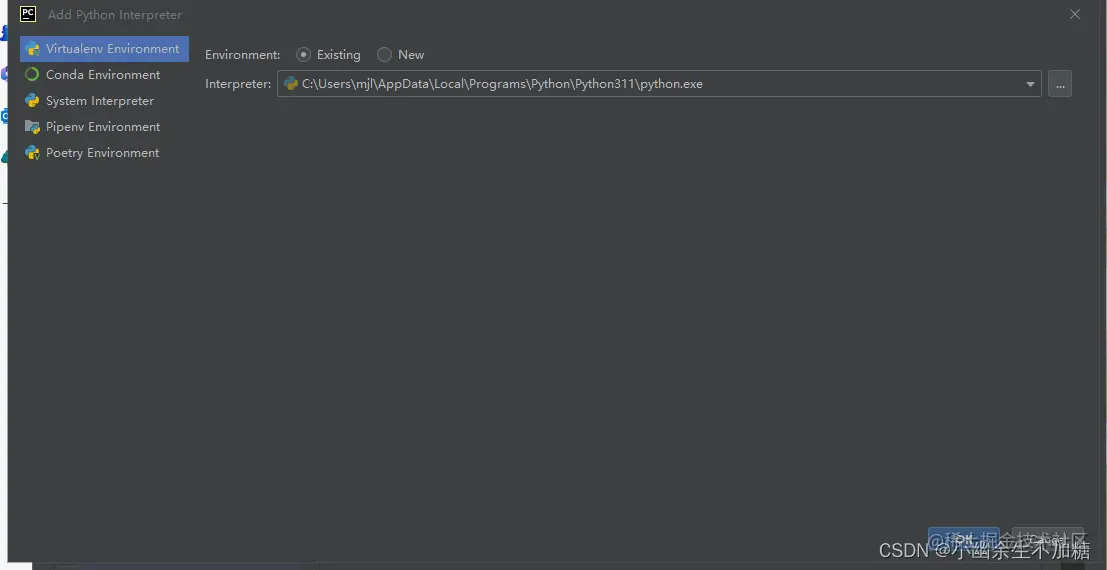Switch to Pipenv Environment
1107x570 pixels.
(x=104, y=127)
